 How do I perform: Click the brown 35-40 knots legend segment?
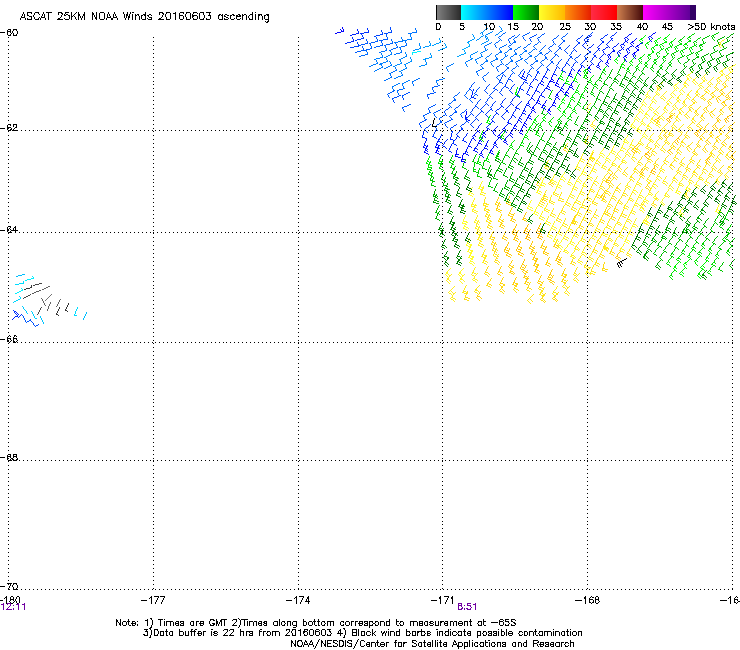630,12
